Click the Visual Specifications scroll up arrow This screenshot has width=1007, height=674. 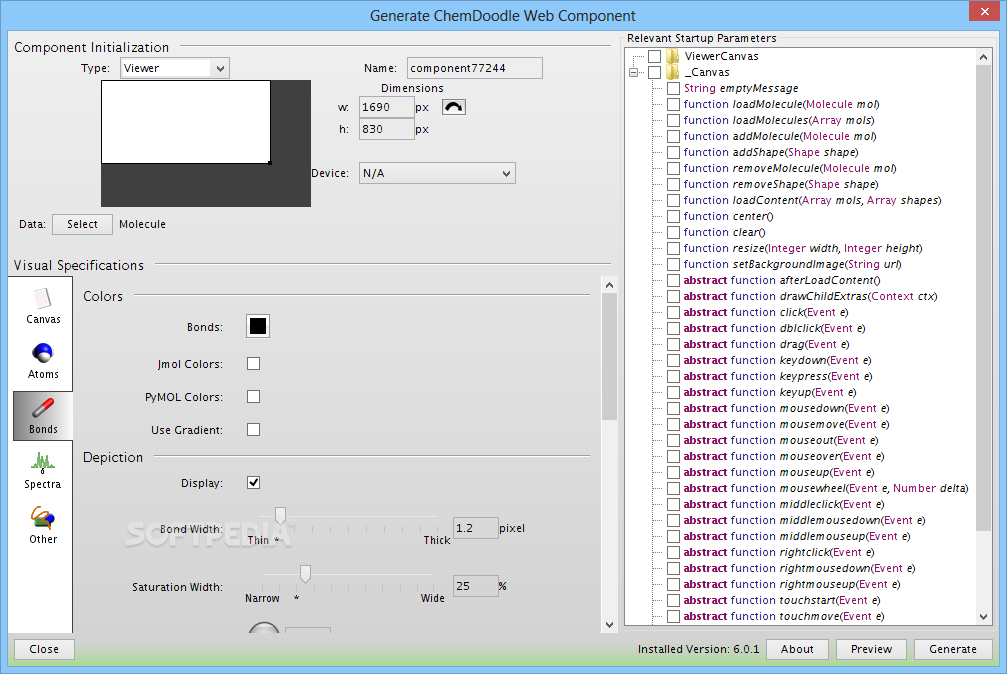(x=609, y=285)
